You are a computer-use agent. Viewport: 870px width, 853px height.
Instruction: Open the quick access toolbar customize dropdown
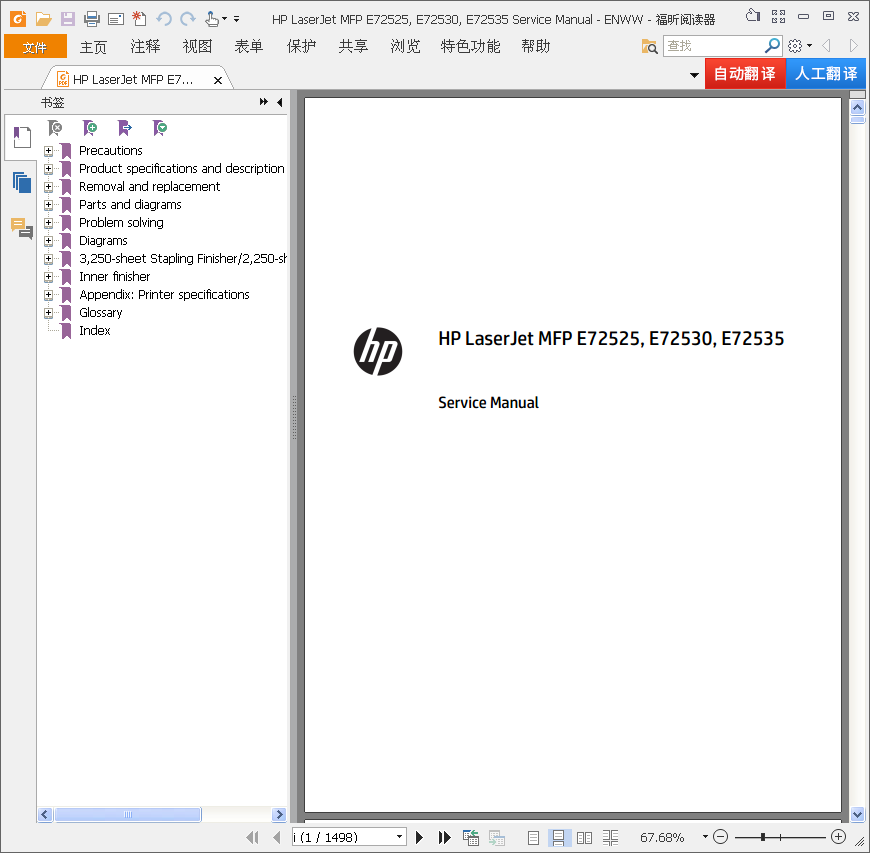point(236,19)
